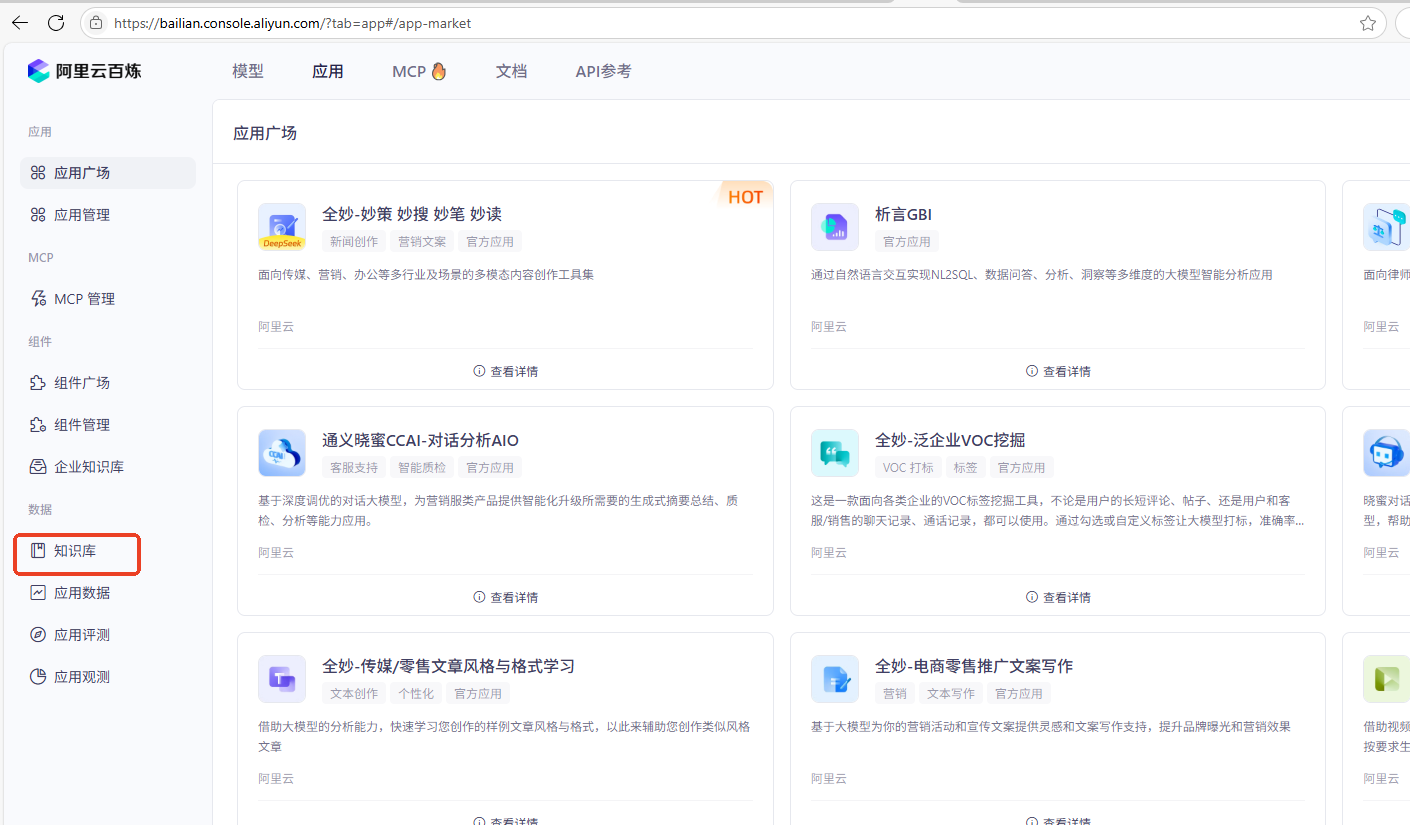1410x825 pixels.
Task: Click 应用评测 compass icon
Action: (38, 635)
